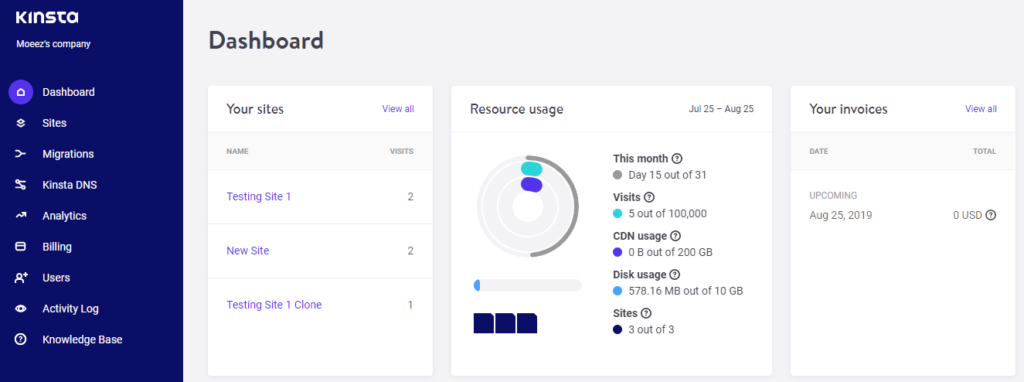Image resolution: width=1024 pixels, height=382 pixels.
Task: Click the Activity Log eye icon
Action: pyautogui.click(x=20, y=309)
